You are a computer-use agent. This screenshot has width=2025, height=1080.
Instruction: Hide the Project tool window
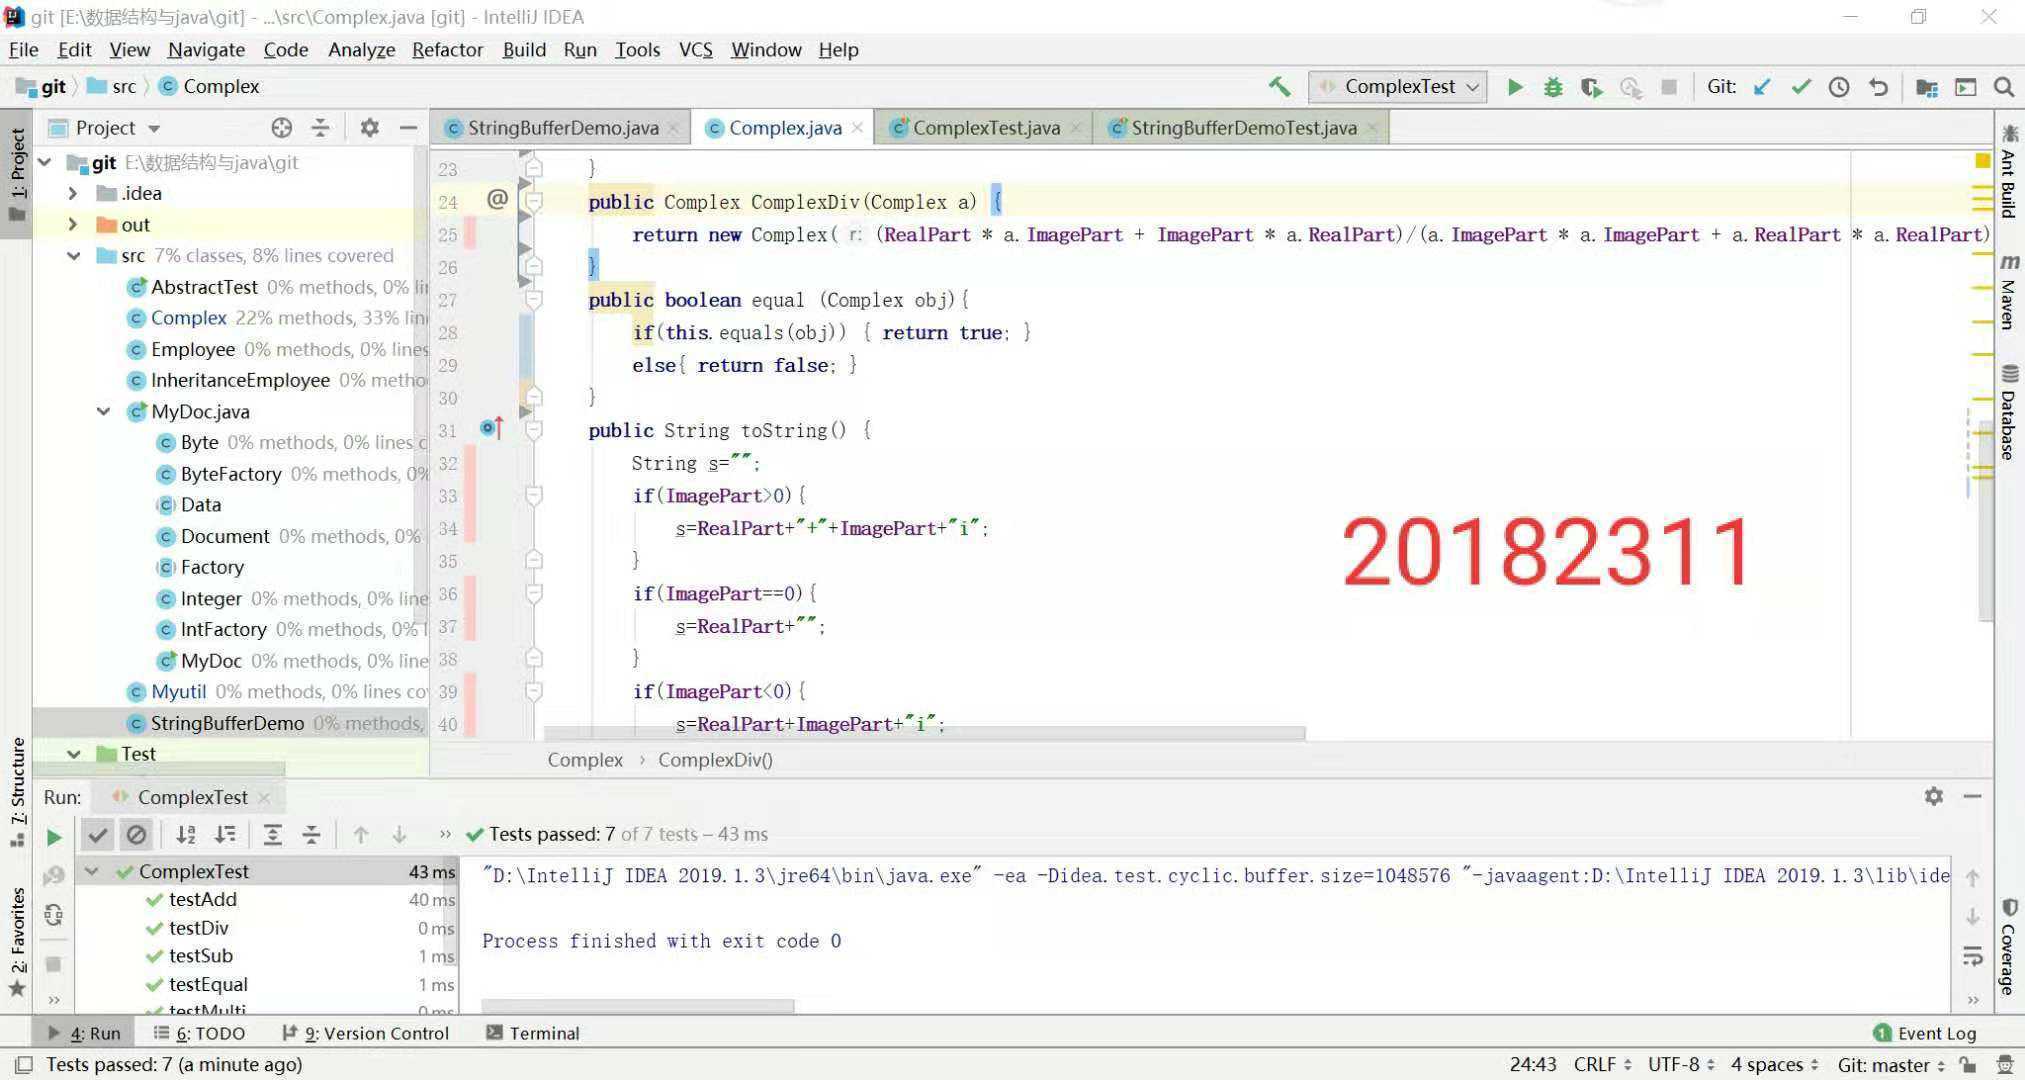pos(408,128)
